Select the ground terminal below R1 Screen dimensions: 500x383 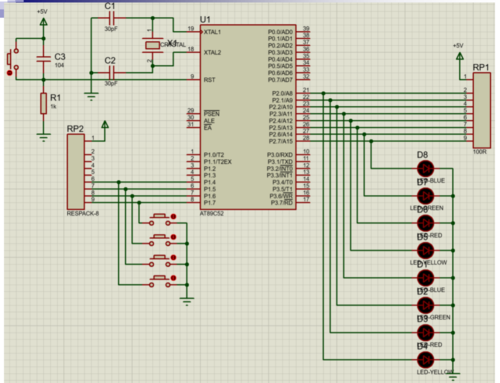[x=43, y=138]
